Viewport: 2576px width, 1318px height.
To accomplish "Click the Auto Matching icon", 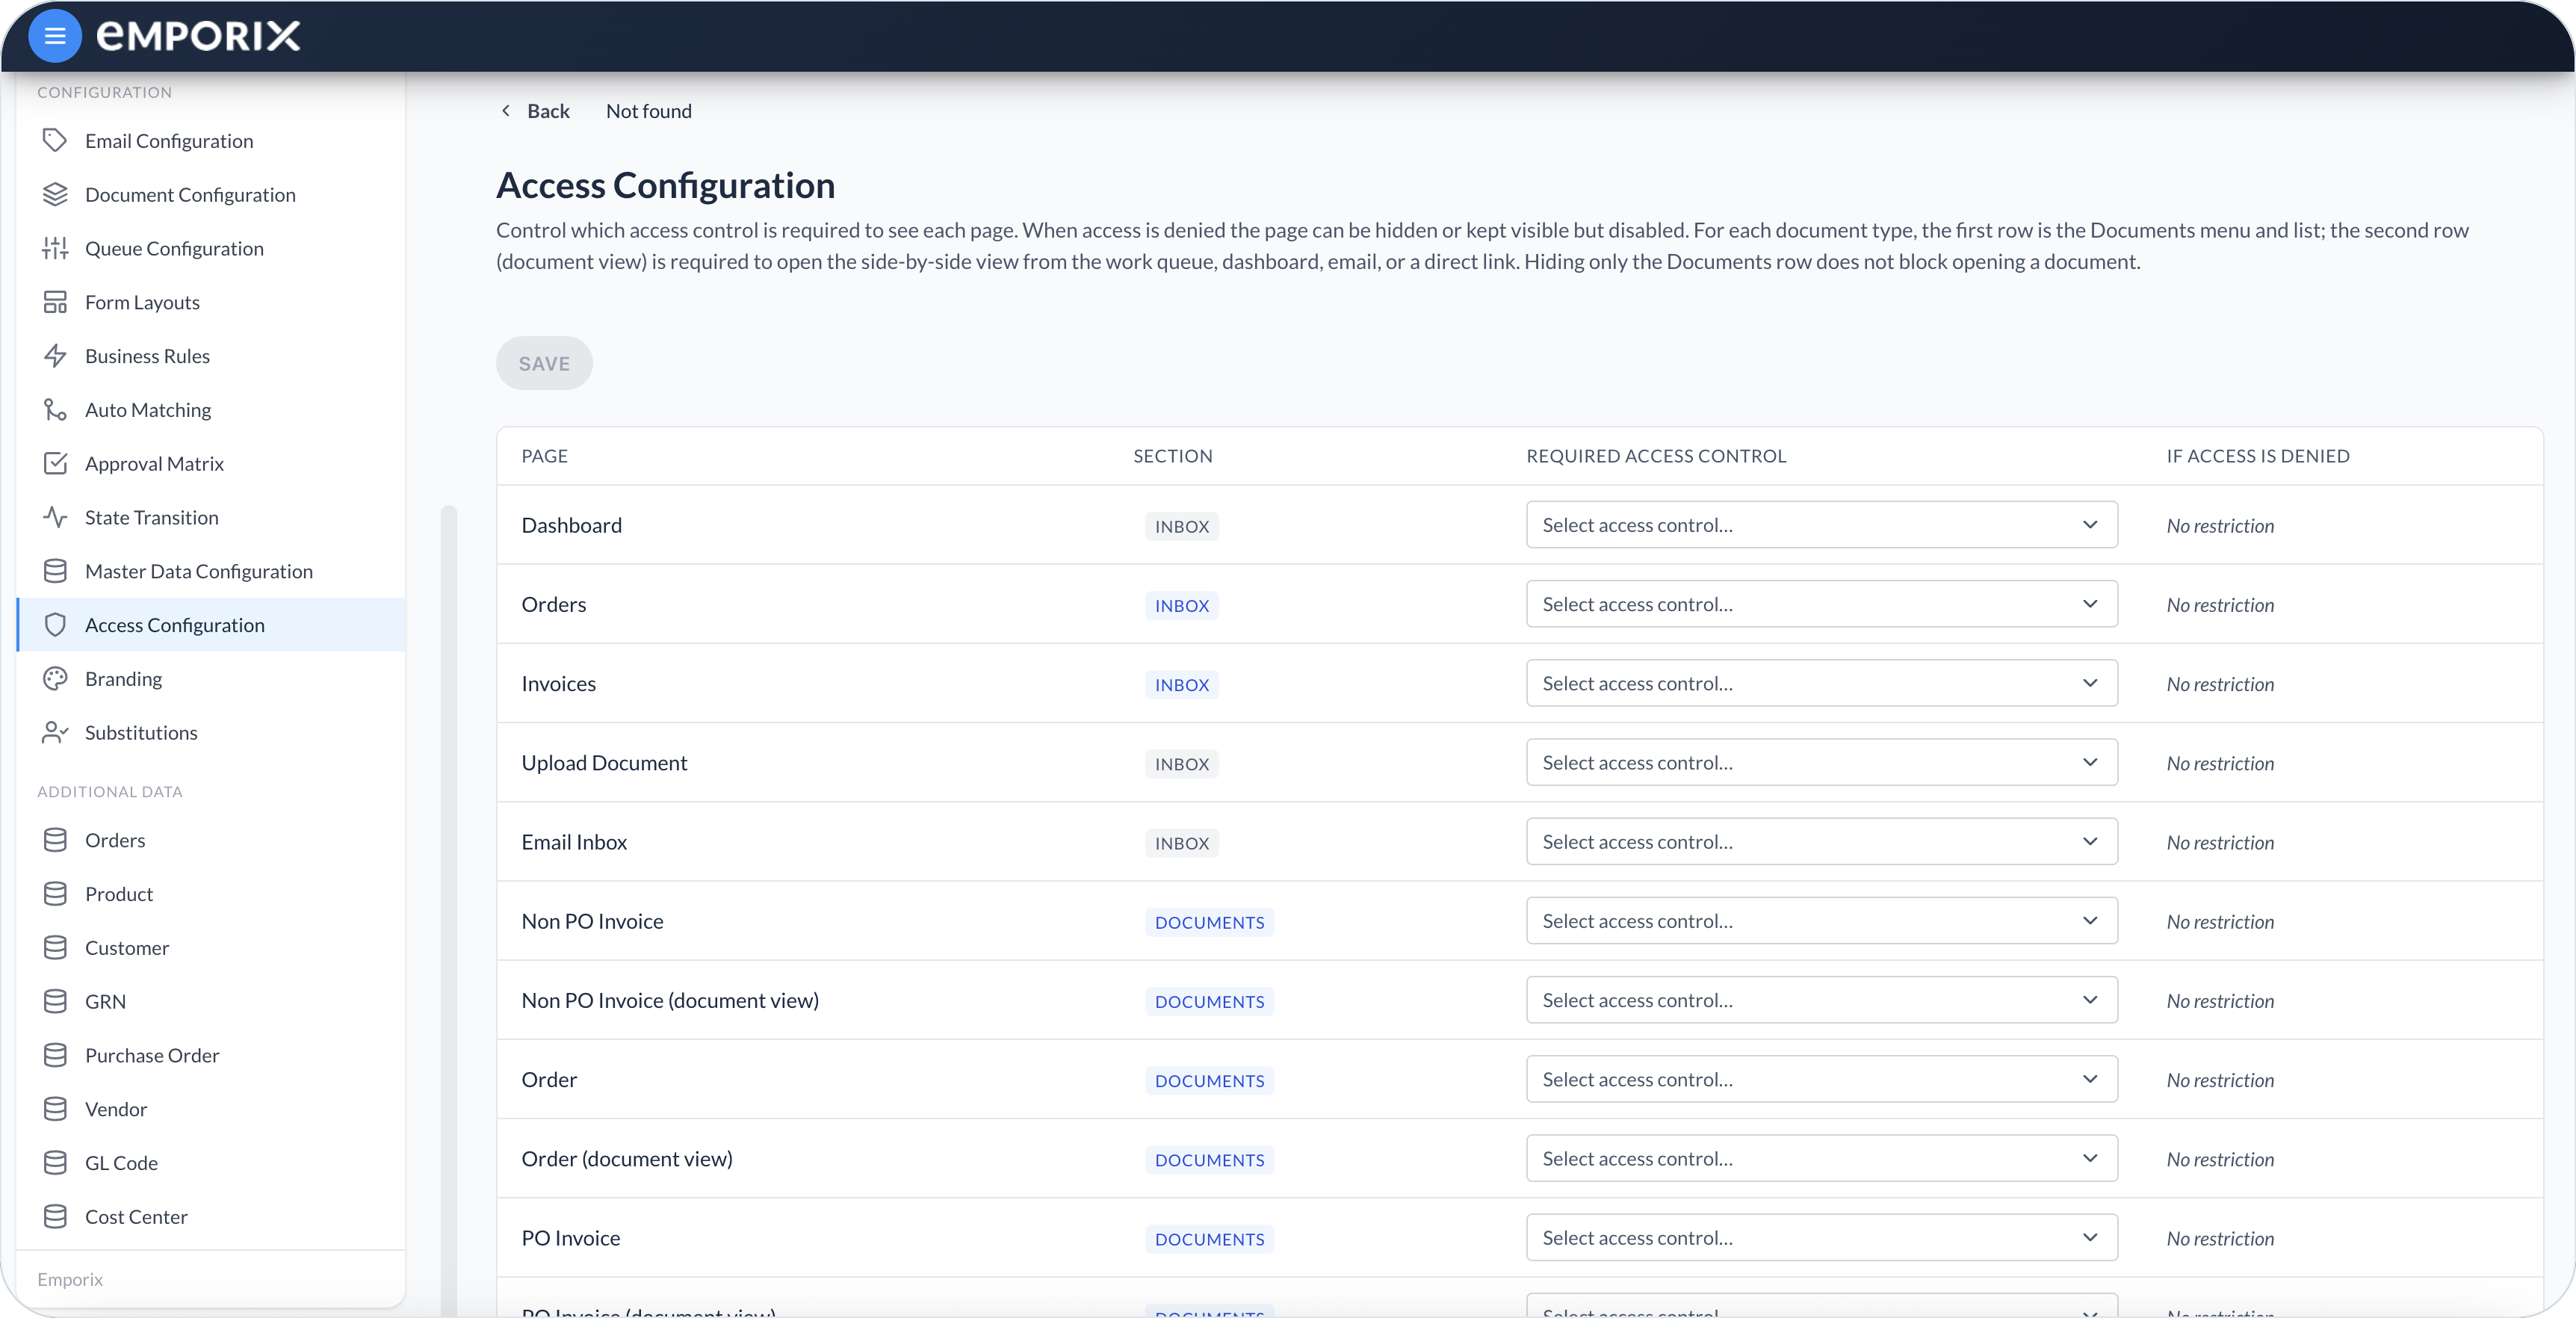I will coord(55,410).
